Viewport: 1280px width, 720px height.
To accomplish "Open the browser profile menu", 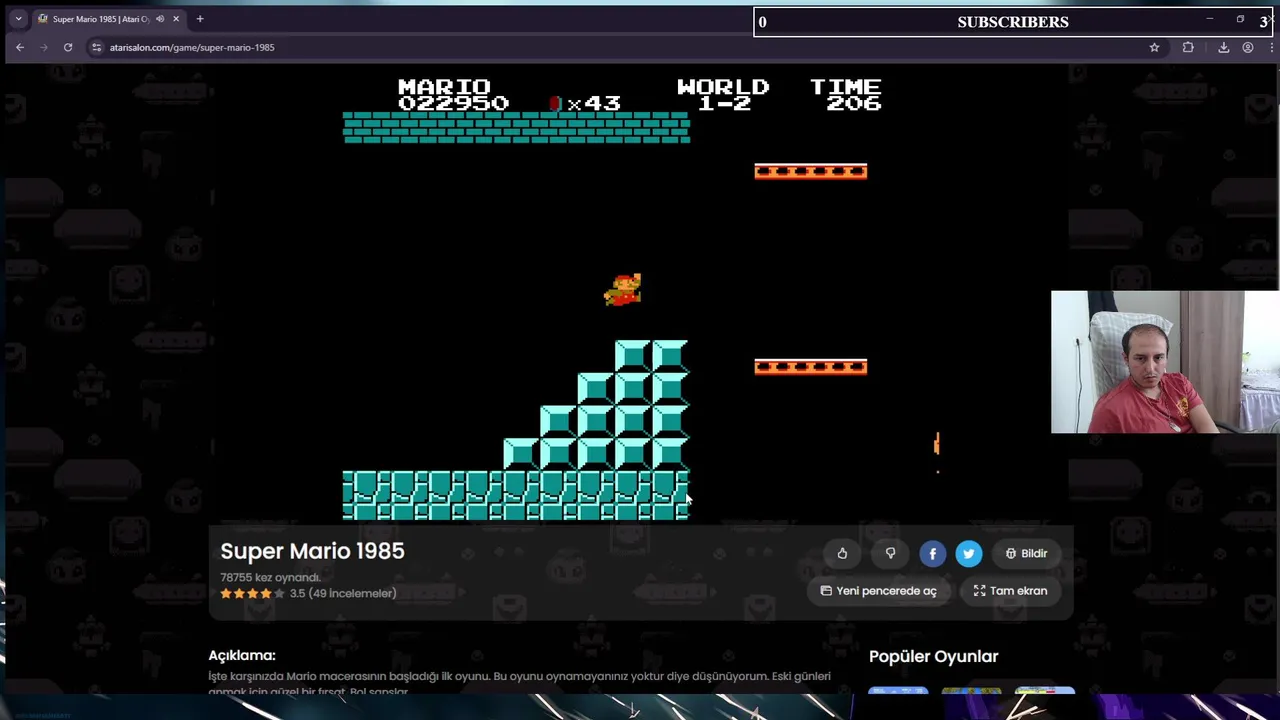I will tap(1248, 47).
